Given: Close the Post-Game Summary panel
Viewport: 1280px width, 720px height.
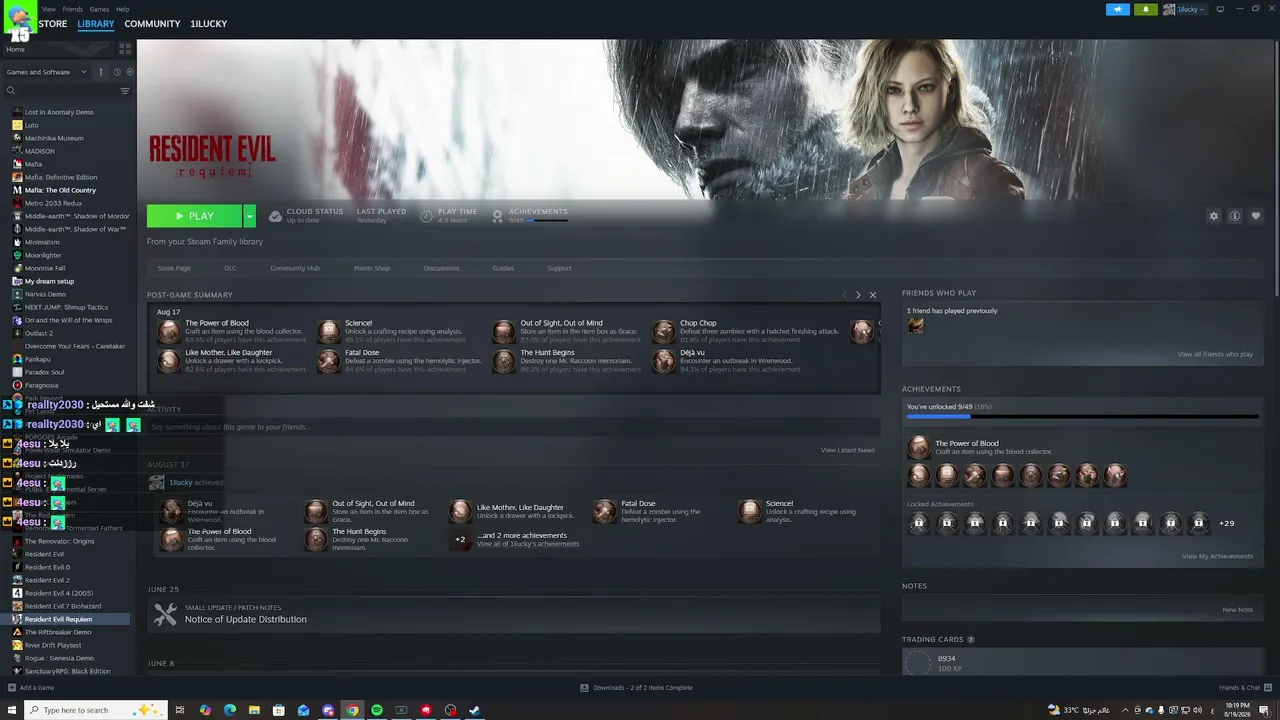Looking at the screenshot, I should 873,295.
